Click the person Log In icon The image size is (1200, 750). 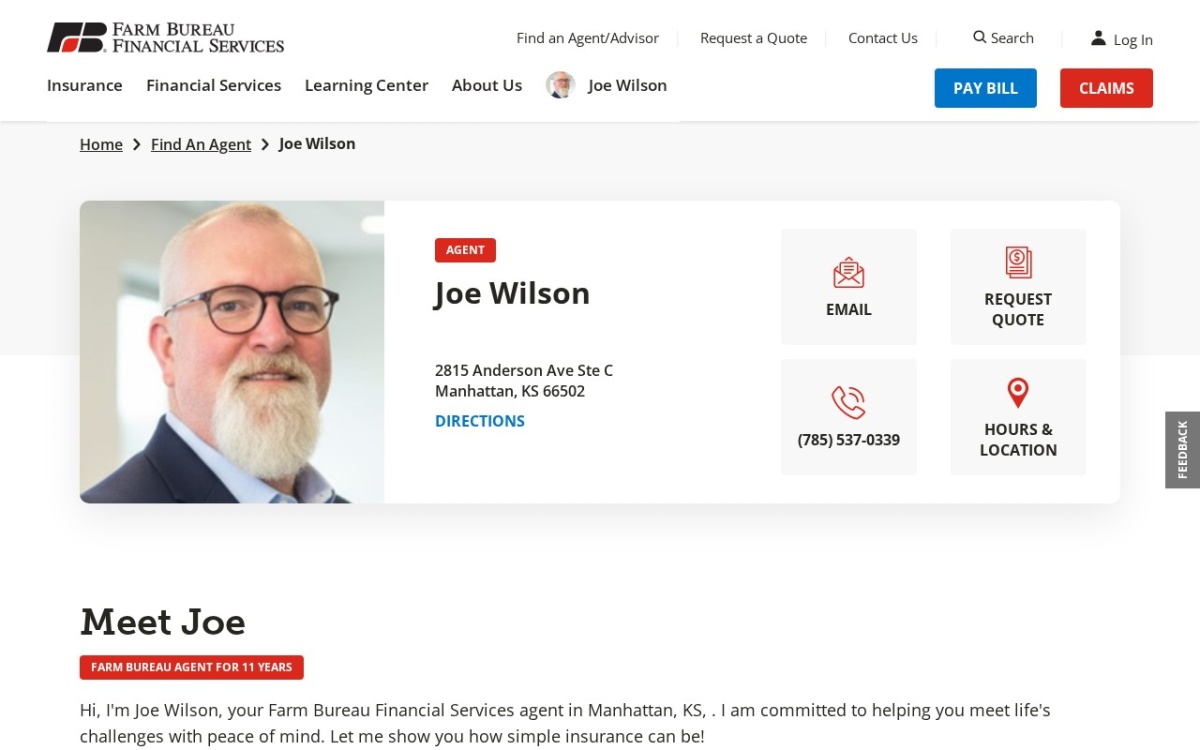click(x=1098, y=38)
